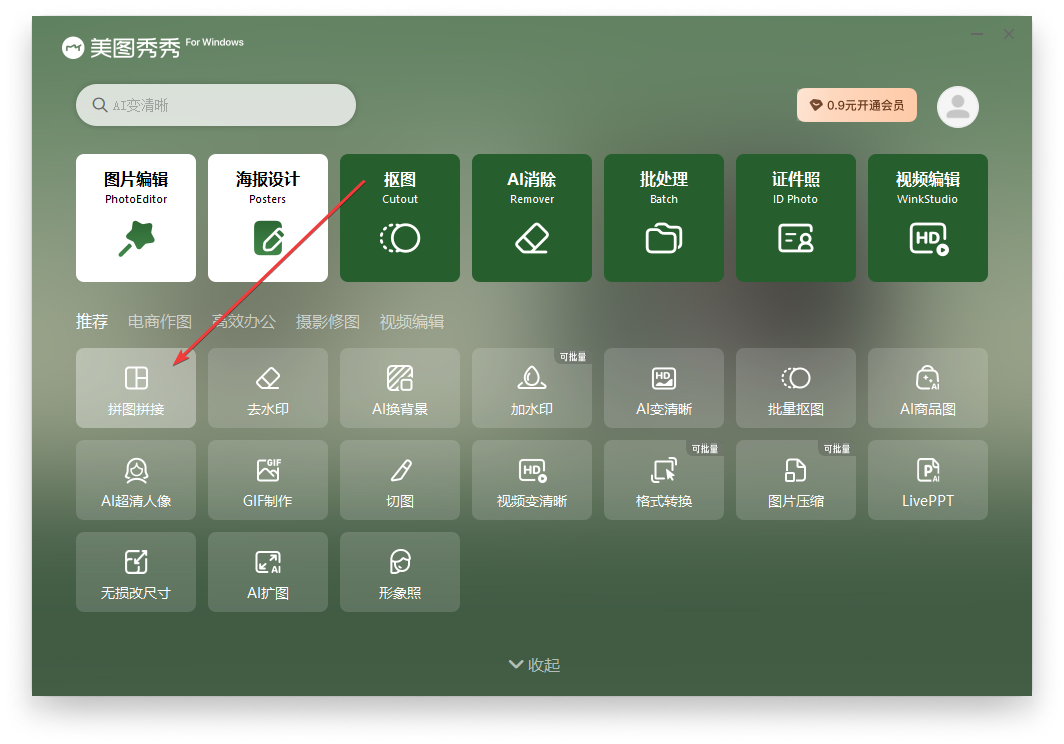Open the AI变清晰 tool tile
Viewport: 1064px width, 744px height.
(x=664, y=388)
